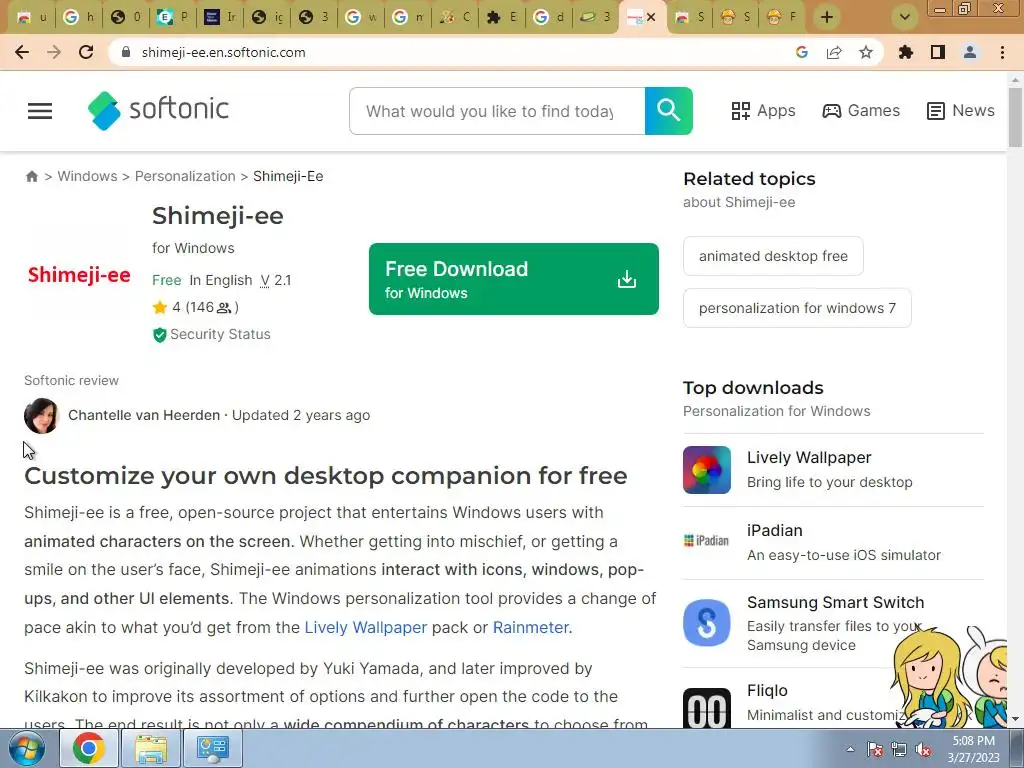Click the scrollbar down arrow

point(1015,719)
